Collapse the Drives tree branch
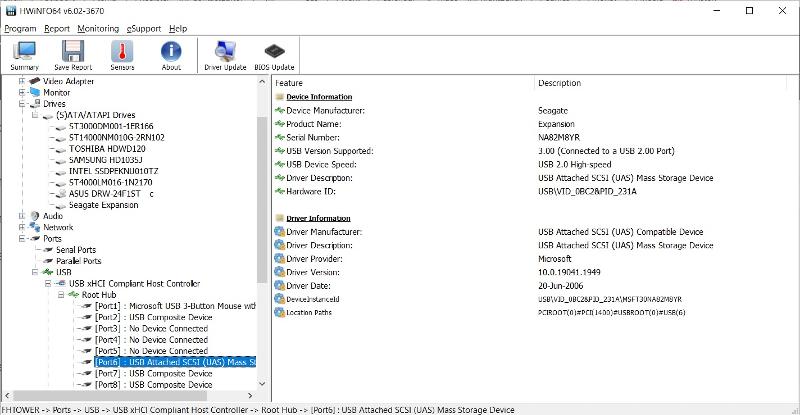 21,104
